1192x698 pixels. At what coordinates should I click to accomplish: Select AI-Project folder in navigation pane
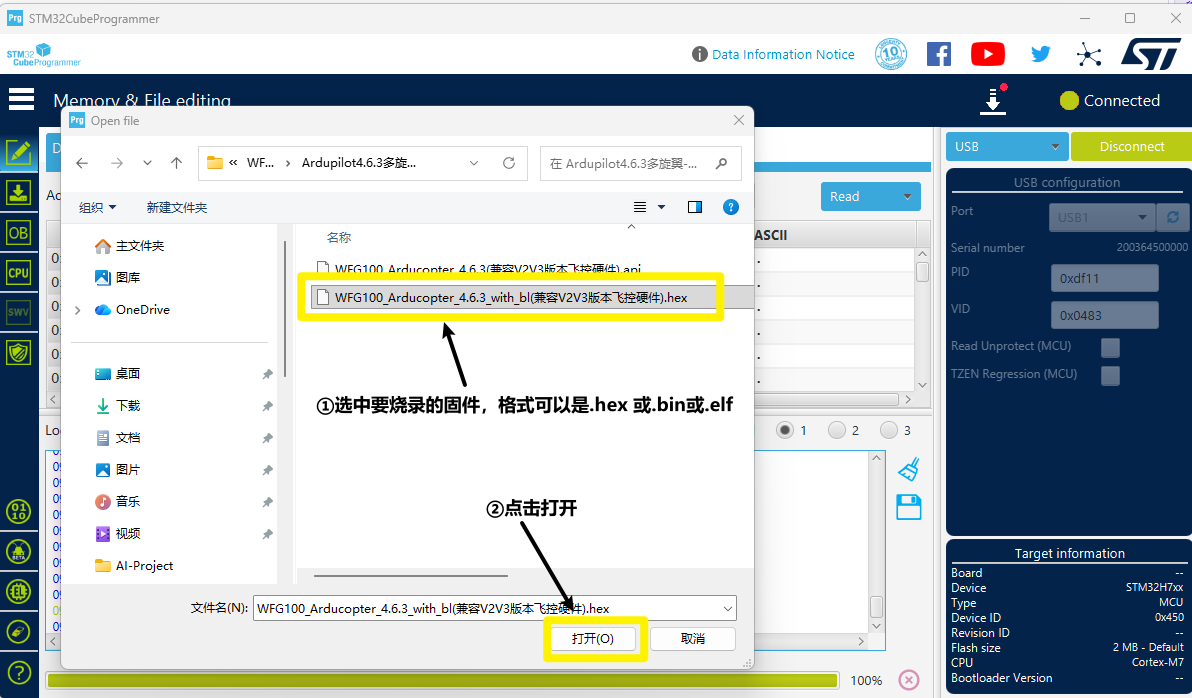[144, 565]
